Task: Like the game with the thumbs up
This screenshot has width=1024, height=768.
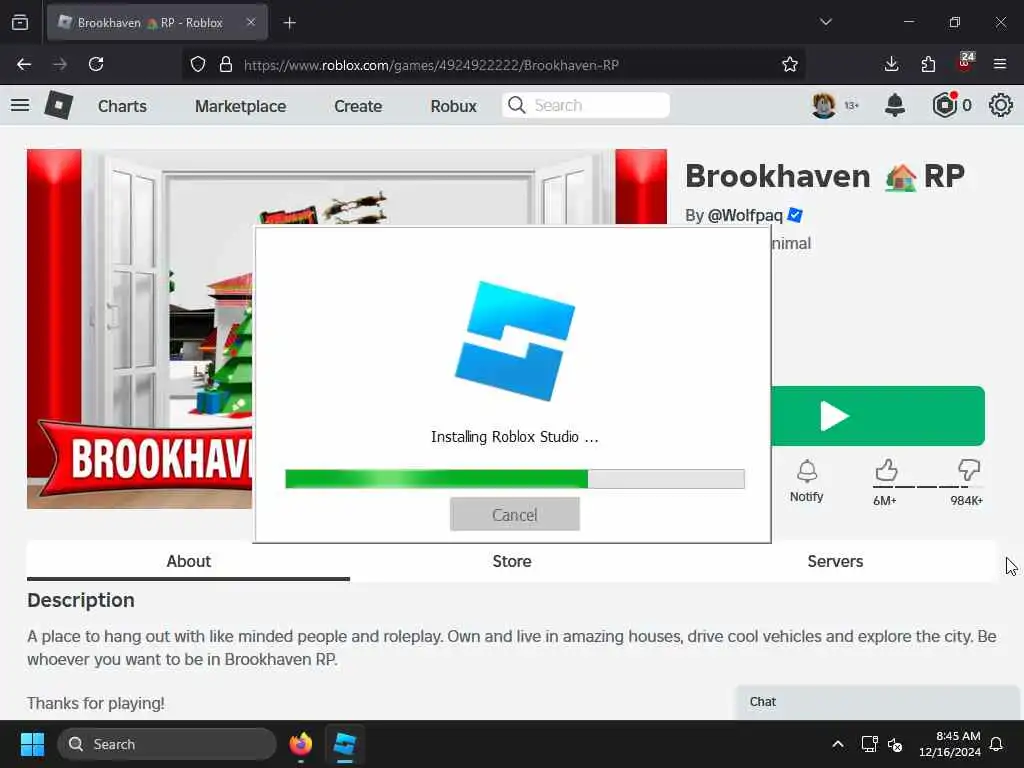Action: 886,470
